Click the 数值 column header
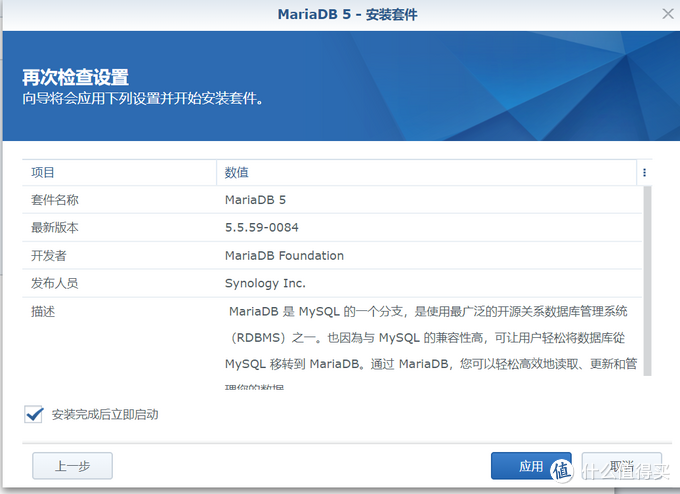The width and height of the screenshot is (680, 494). click(x=426, y=173)
